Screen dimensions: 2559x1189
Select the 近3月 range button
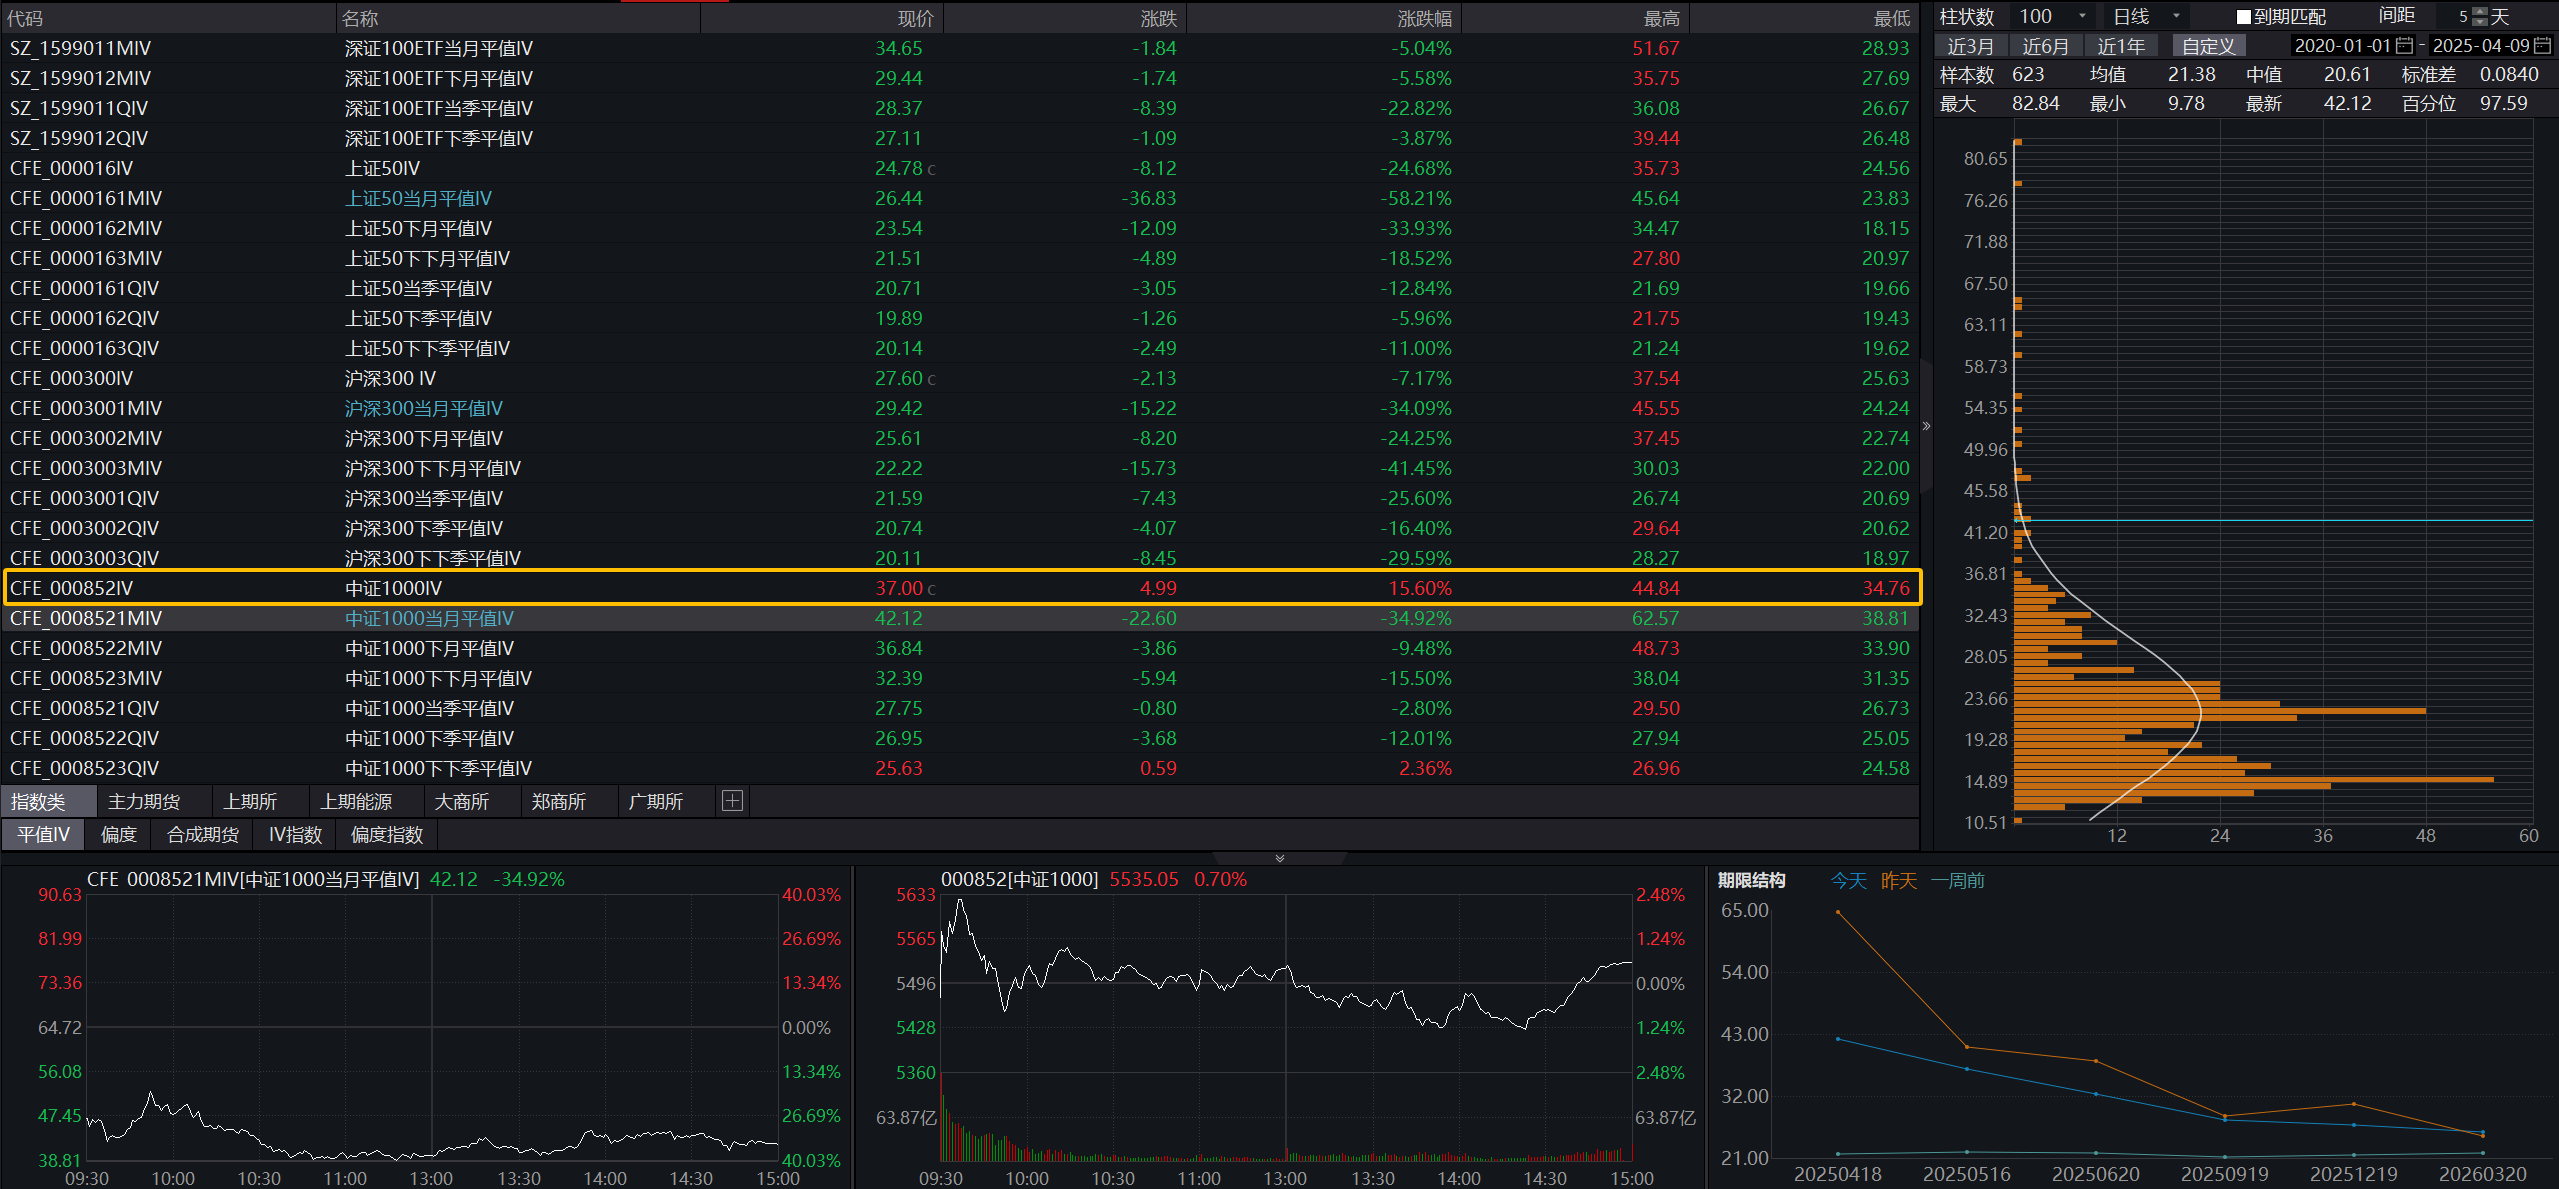[1970, 46]
